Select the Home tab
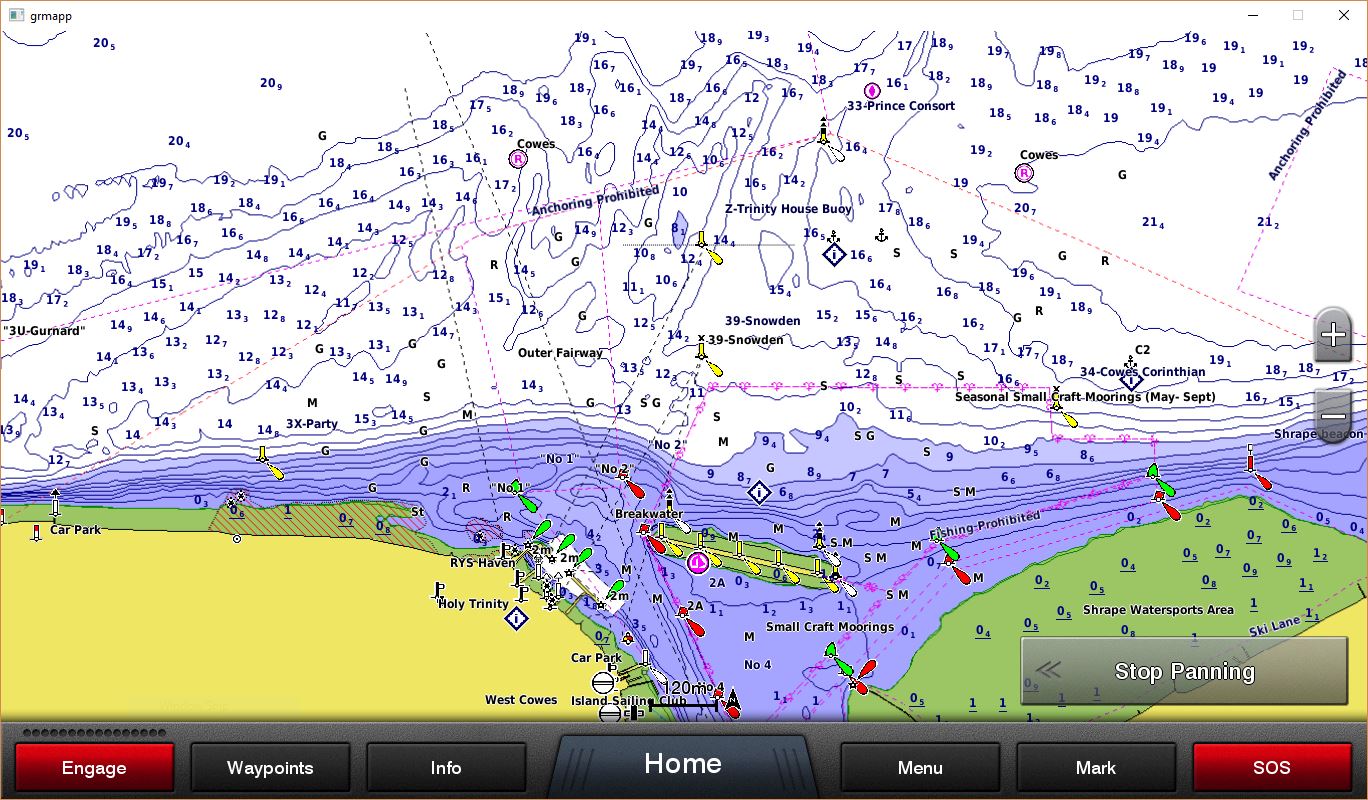Viewport: 1368px width, 800px height. pyautogui.click(x=683, y=764)
